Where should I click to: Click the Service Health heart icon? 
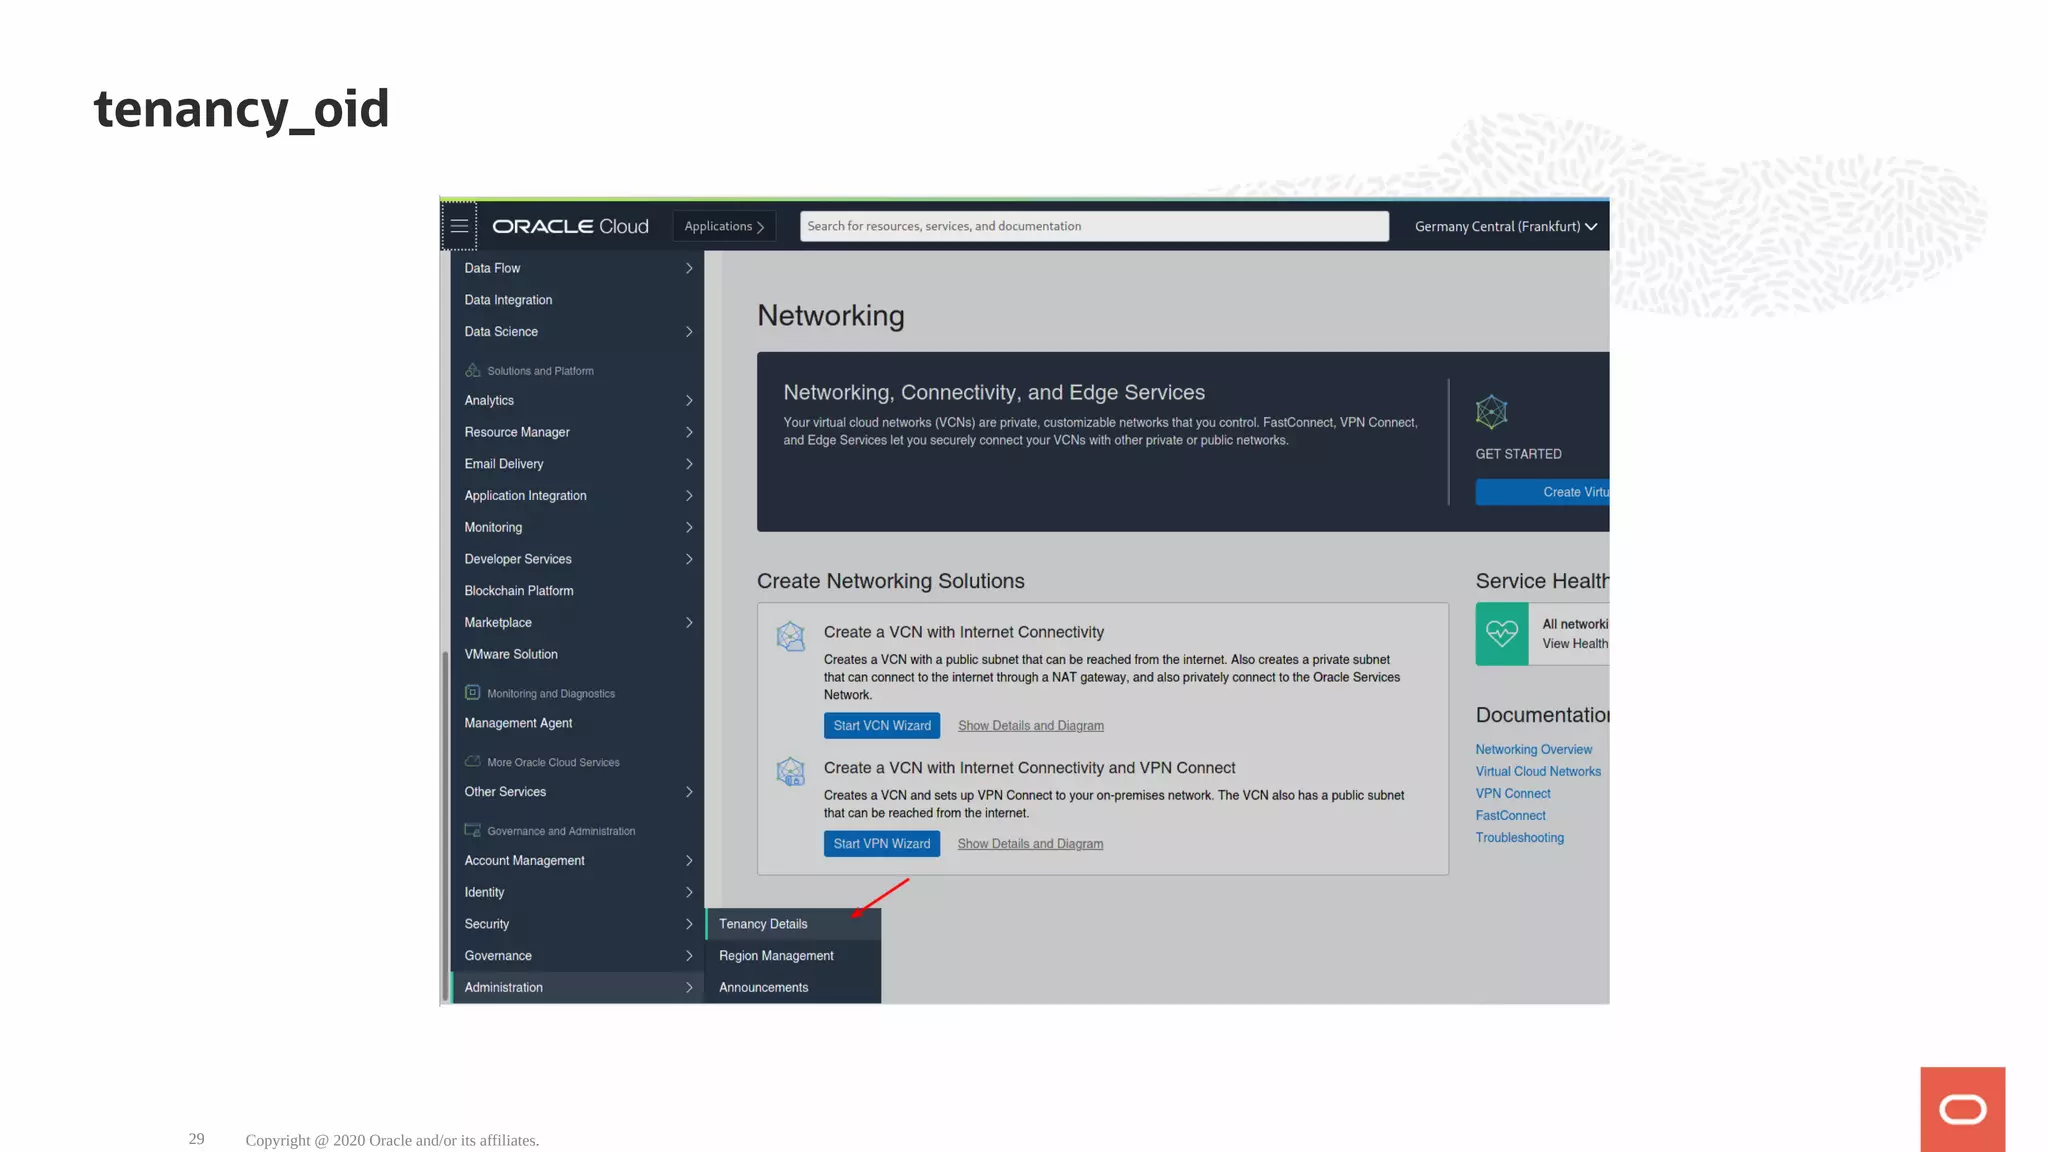pyautogui.click(x=1502, y=634)
